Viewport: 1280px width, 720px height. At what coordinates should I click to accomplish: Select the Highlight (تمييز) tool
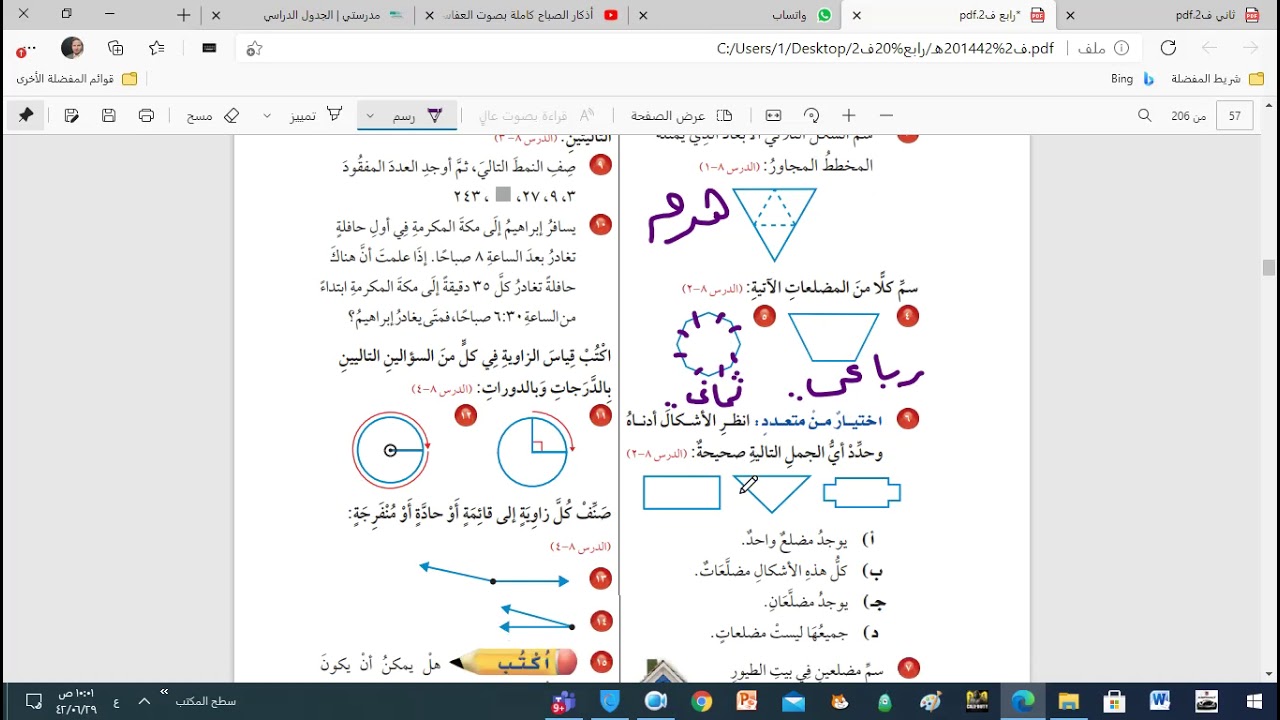(x=316, y=116)
